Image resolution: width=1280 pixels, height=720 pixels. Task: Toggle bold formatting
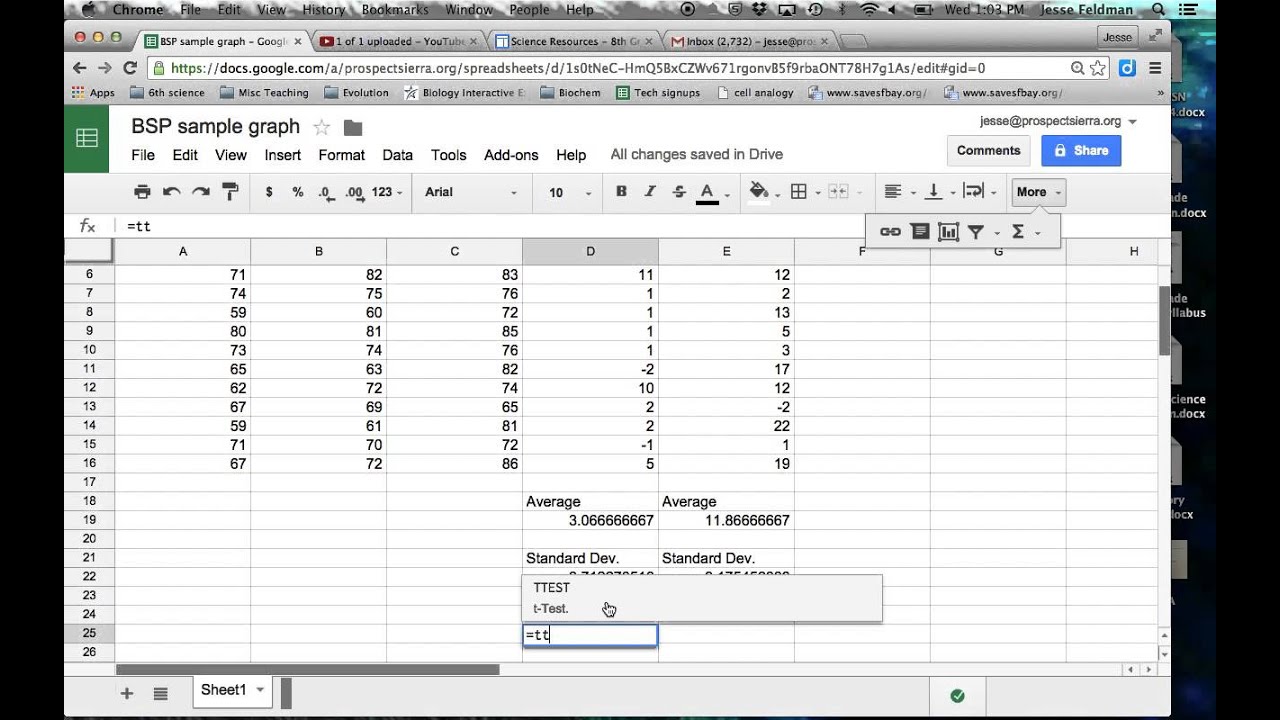(621, 192)
